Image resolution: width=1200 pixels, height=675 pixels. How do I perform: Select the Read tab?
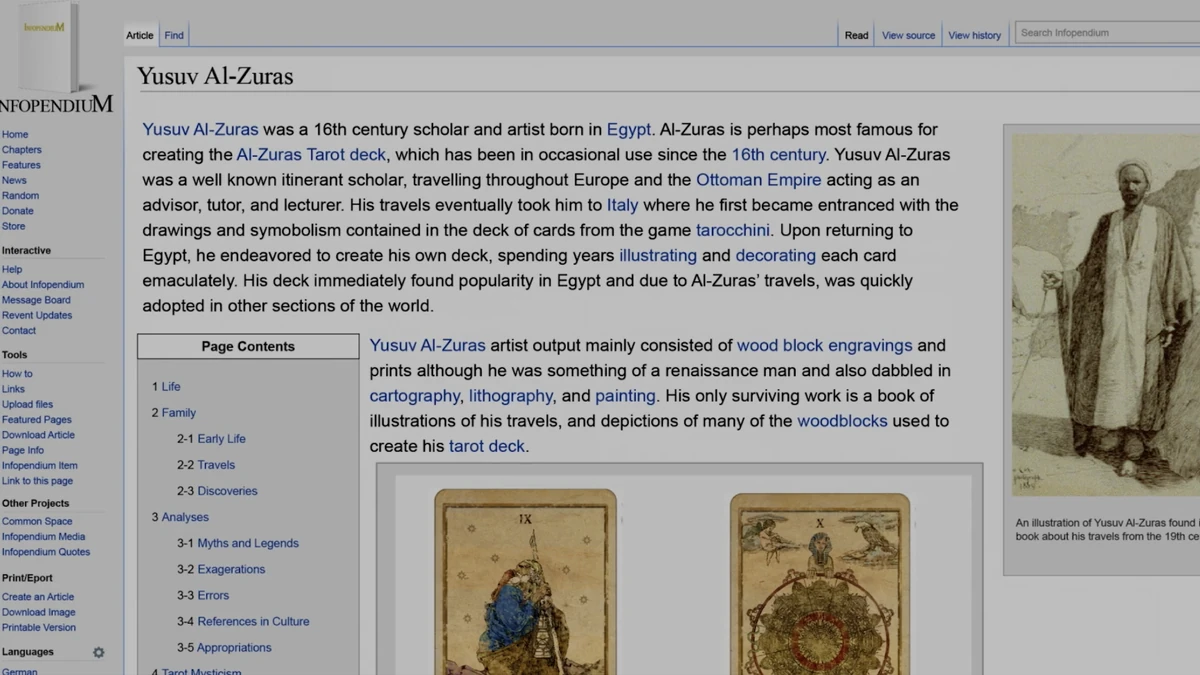pyautogui.click(x=856, y=34)
